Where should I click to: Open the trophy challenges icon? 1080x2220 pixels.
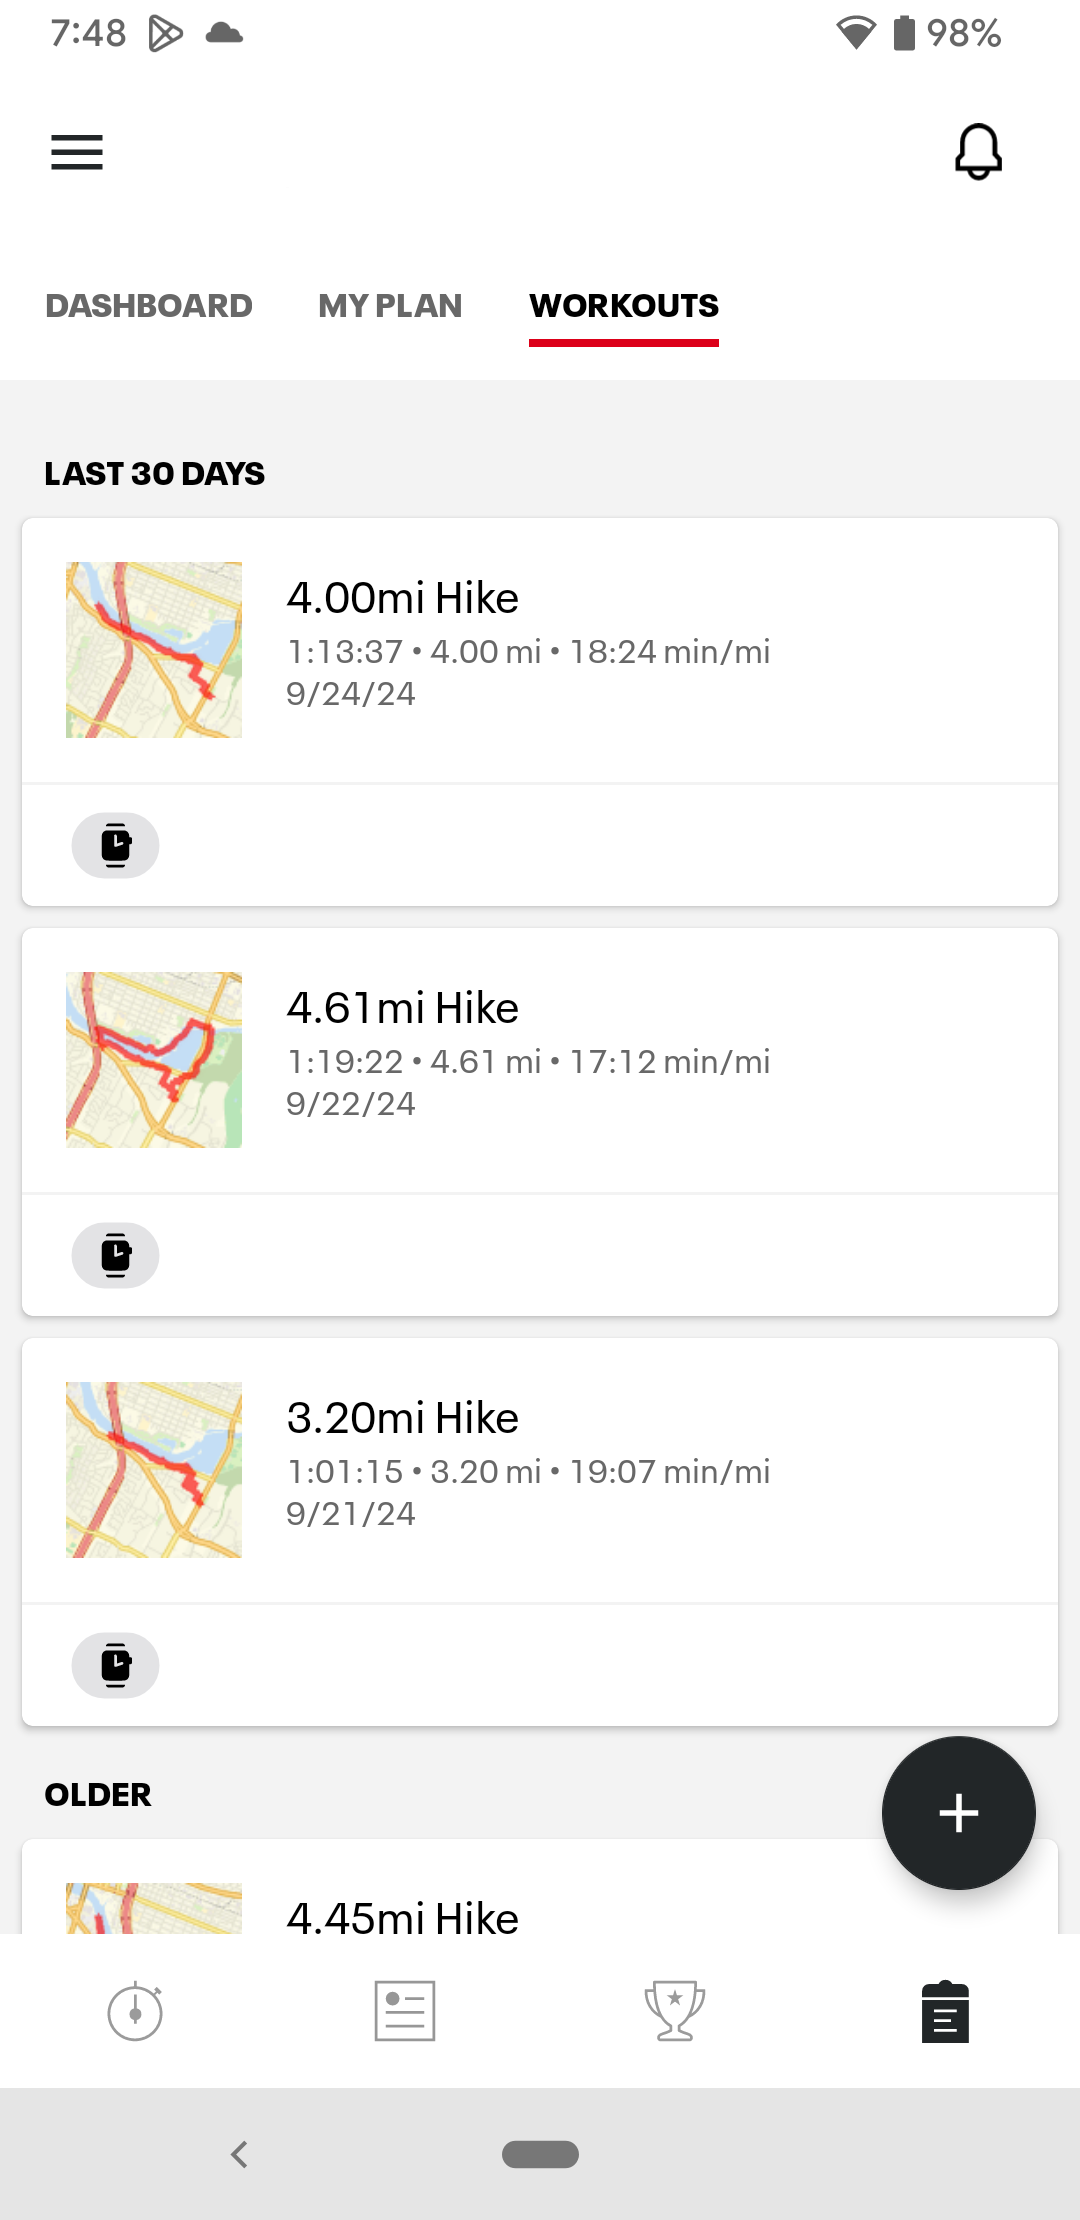[675, 2011]
